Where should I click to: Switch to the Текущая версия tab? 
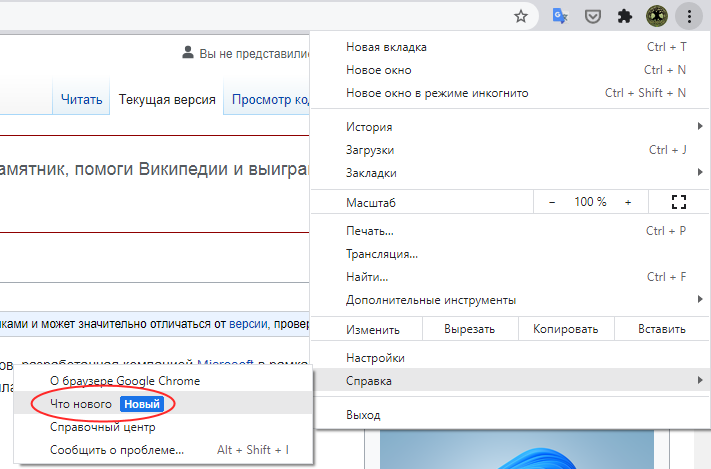(x=167, y=99)
